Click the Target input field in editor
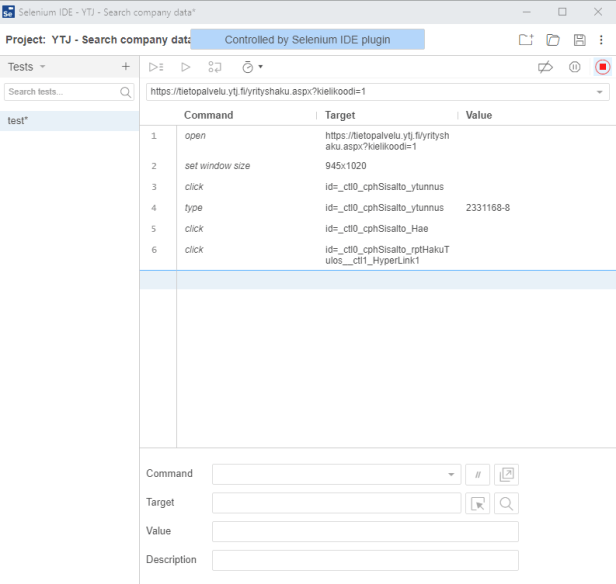 tap(336, 503)
